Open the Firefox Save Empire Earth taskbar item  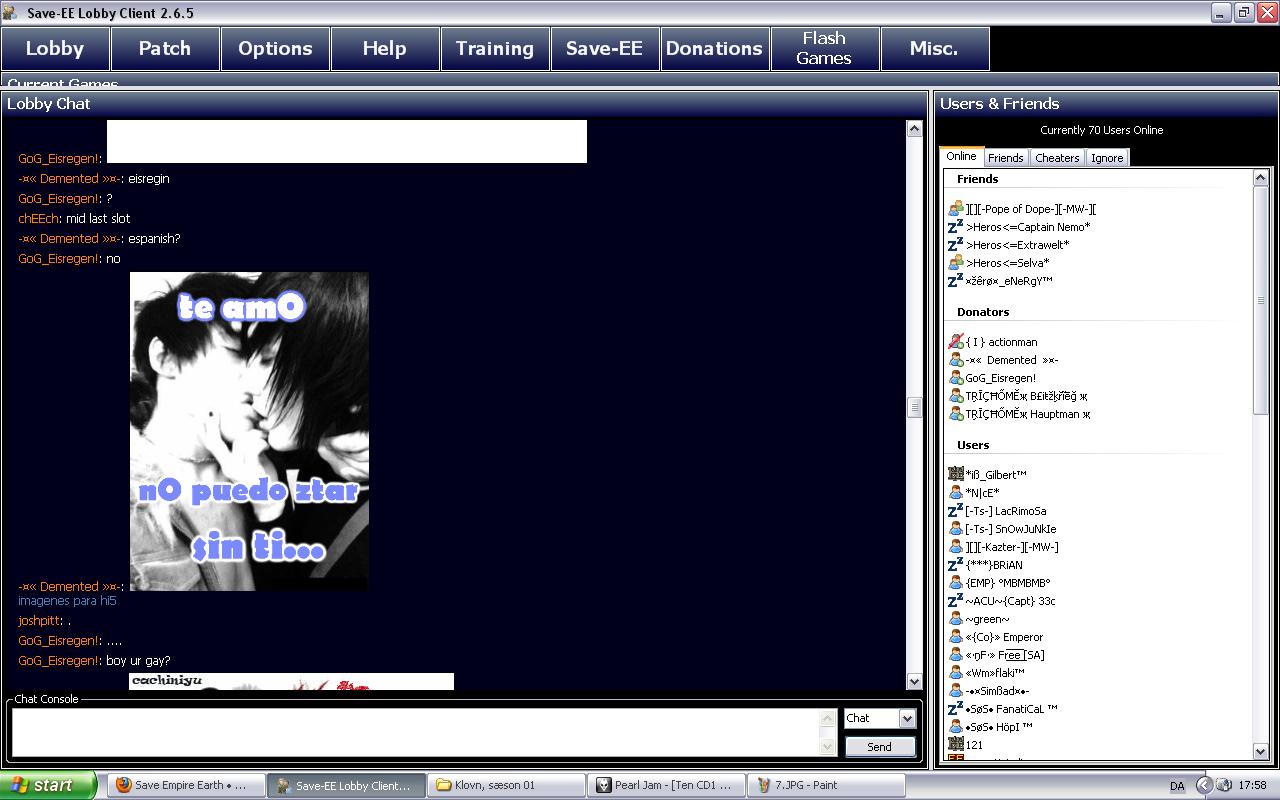(186, 785)
